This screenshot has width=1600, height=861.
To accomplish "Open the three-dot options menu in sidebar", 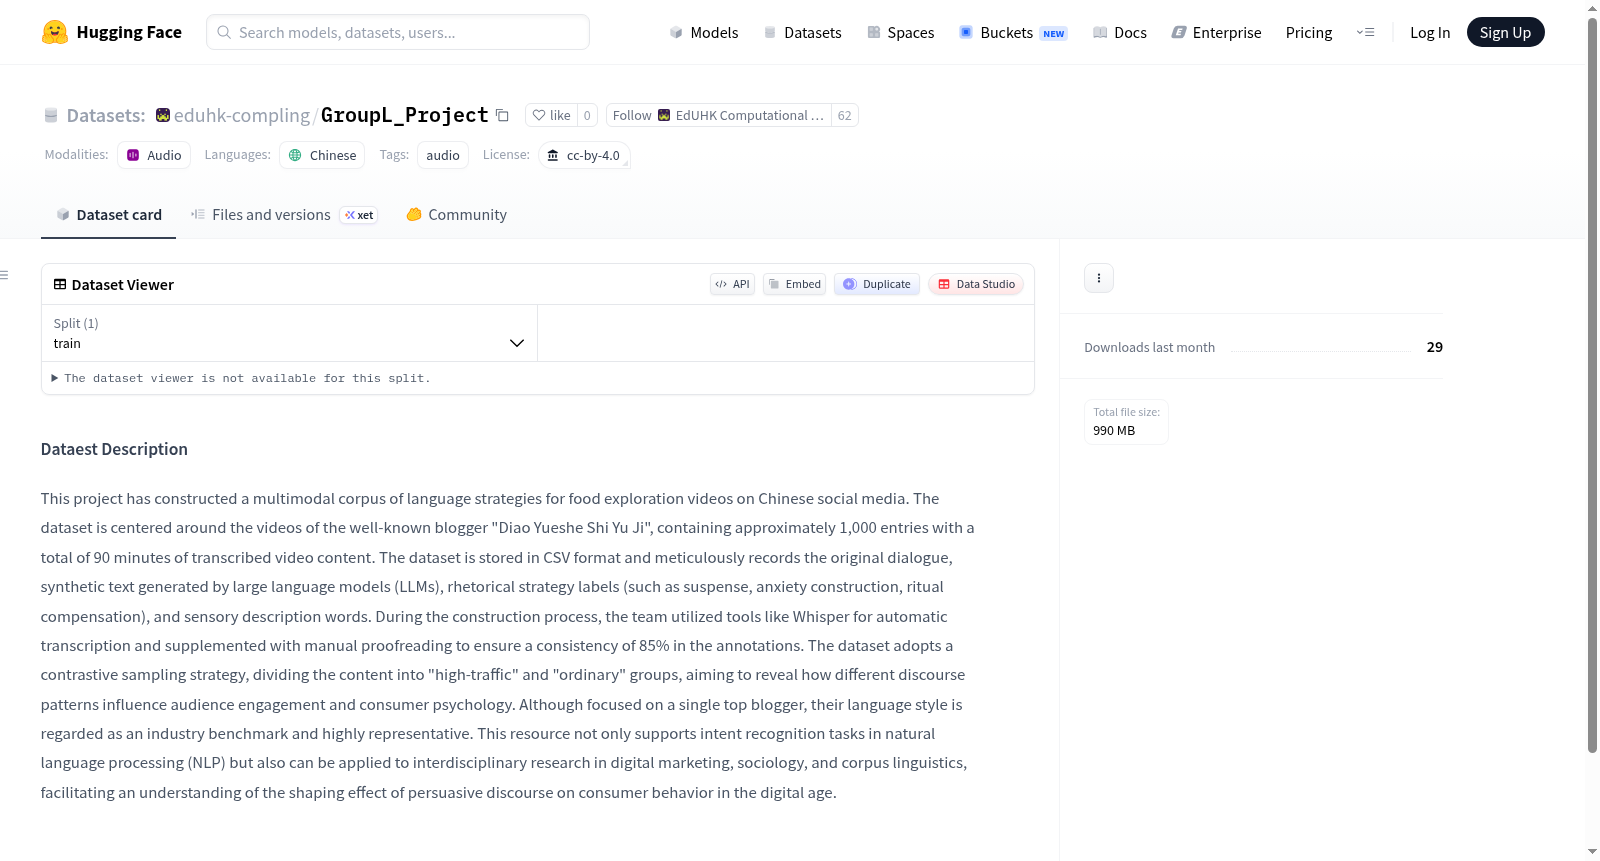I will pyautogui.click(x=1099, y=278).
